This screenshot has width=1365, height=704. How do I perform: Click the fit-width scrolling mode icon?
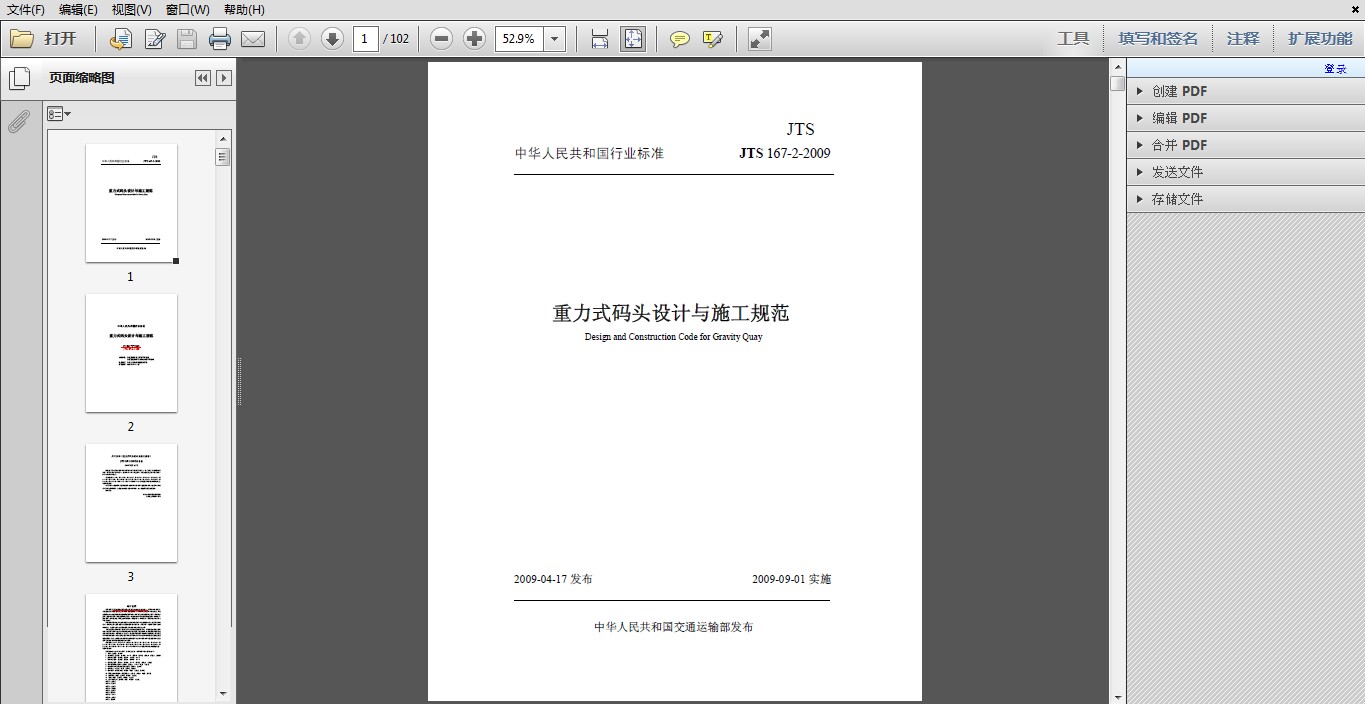600,39
